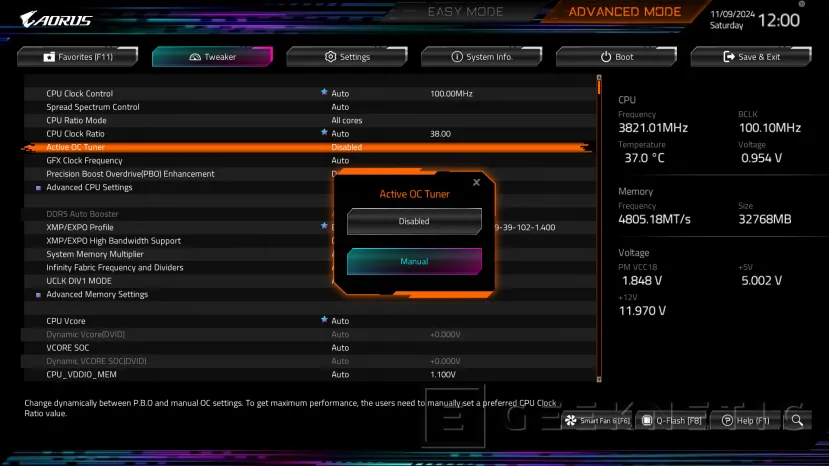The height and width of the screenshot is (466, 829).
Task: Open CPU Vcore Auto value
Action: 340,321
